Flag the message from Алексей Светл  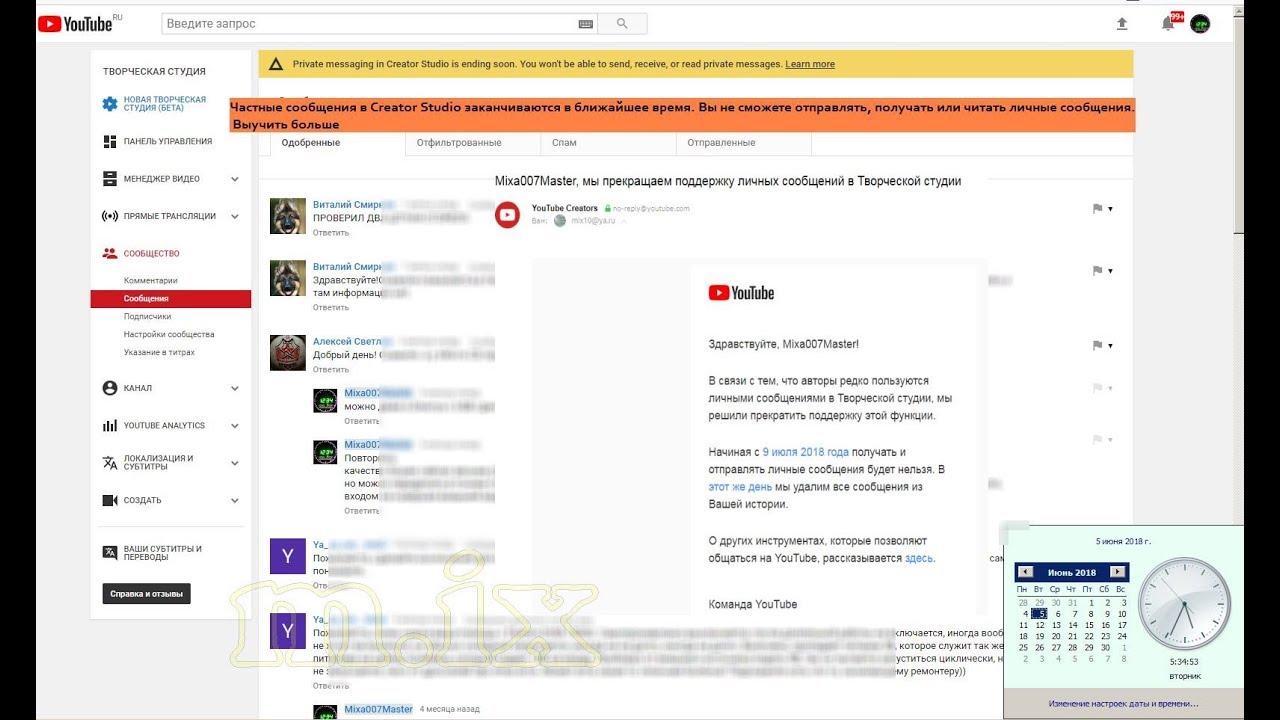pyautogui.click(x=1097, y=346)
